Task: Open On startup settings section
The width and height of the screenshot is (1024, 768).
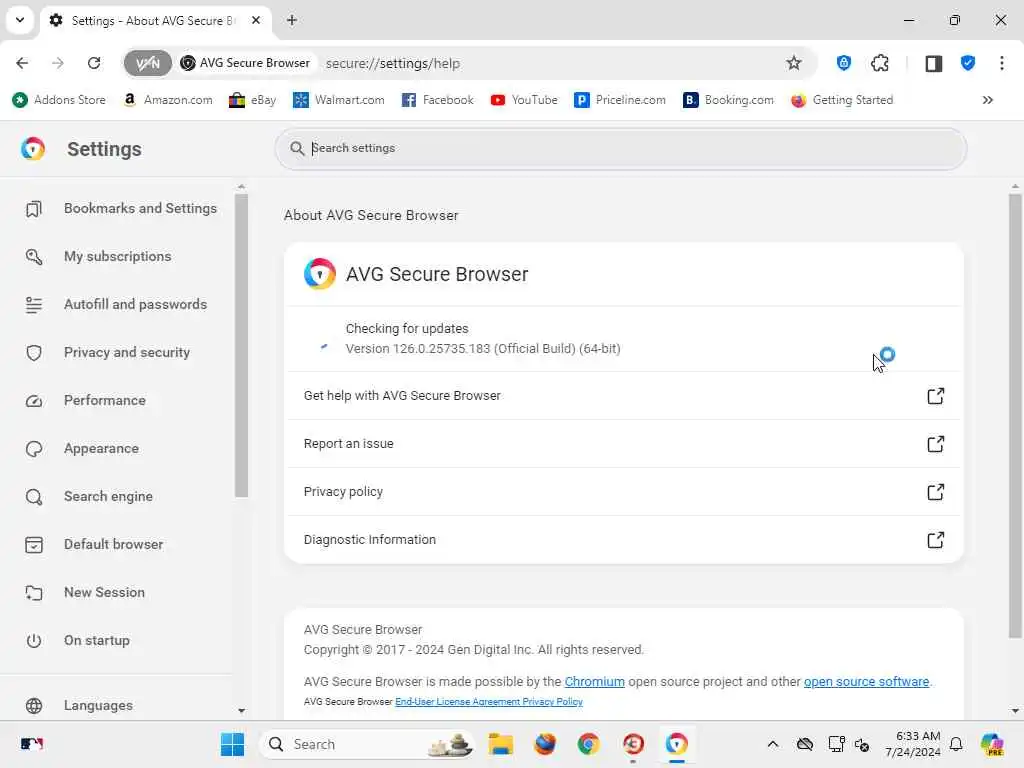Action: [x=77, y=641]
